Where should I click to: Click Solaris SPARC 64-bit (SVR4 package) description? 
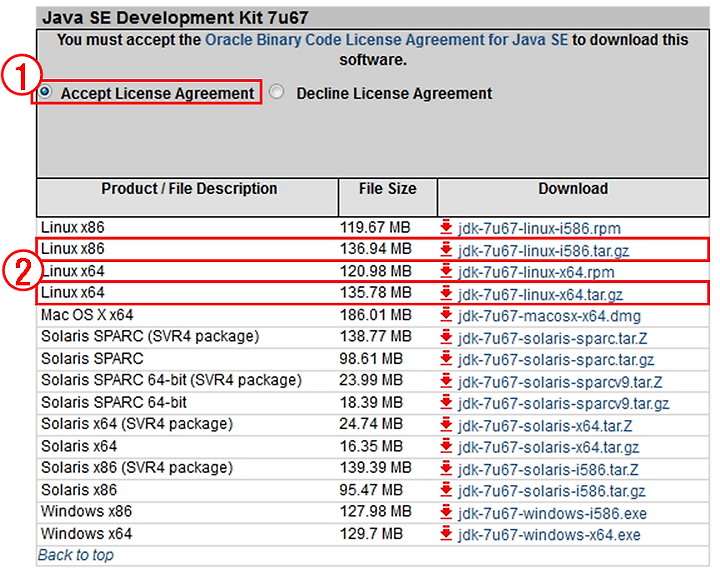[x=171, y=381]
